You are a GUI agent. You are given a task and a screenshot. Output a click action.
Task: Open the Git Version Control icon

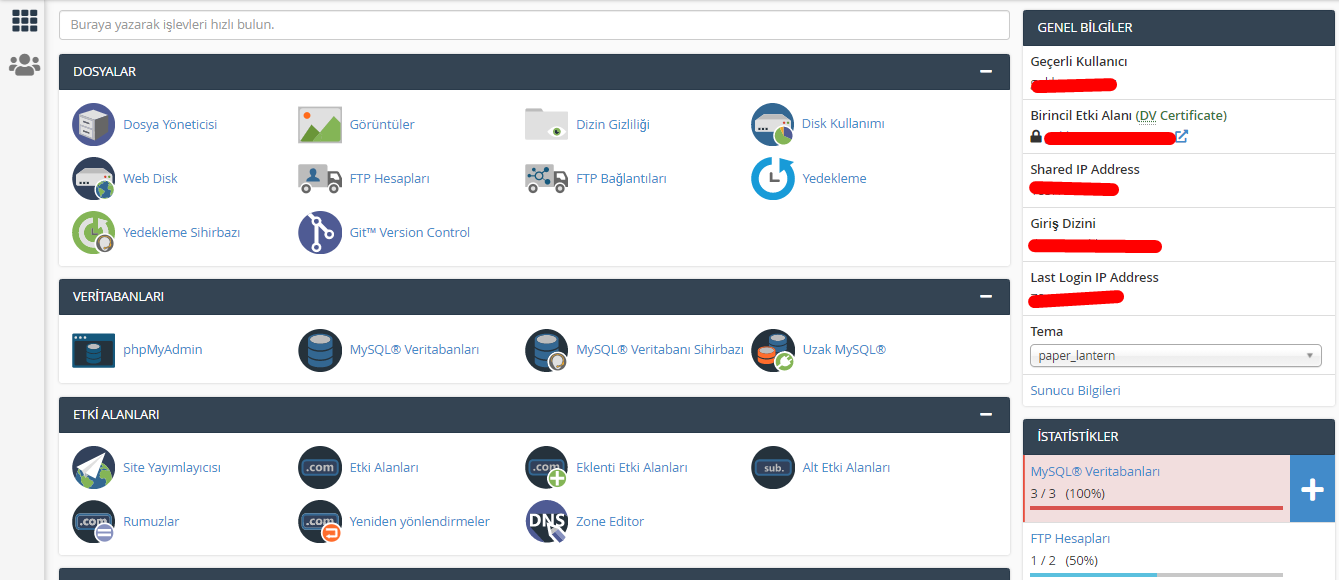tap(320, 233)
